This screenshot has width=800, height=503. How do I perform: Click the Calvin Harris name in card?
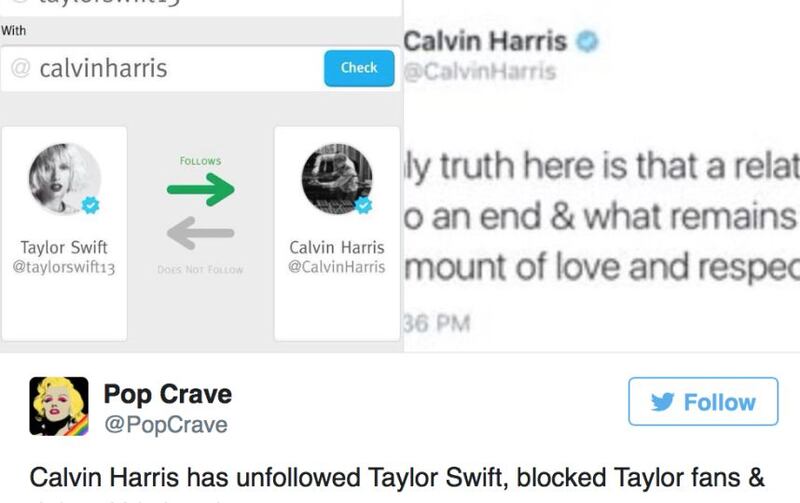click(337, 247)
